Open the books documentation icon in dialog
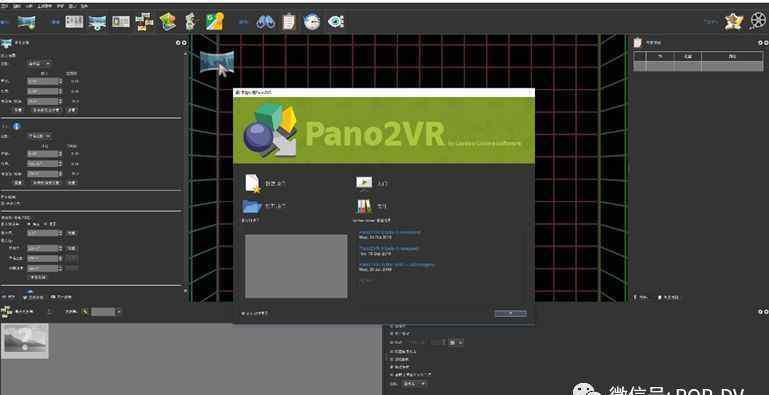This screenshot has width=769, height=395. (x=364, y=207)
